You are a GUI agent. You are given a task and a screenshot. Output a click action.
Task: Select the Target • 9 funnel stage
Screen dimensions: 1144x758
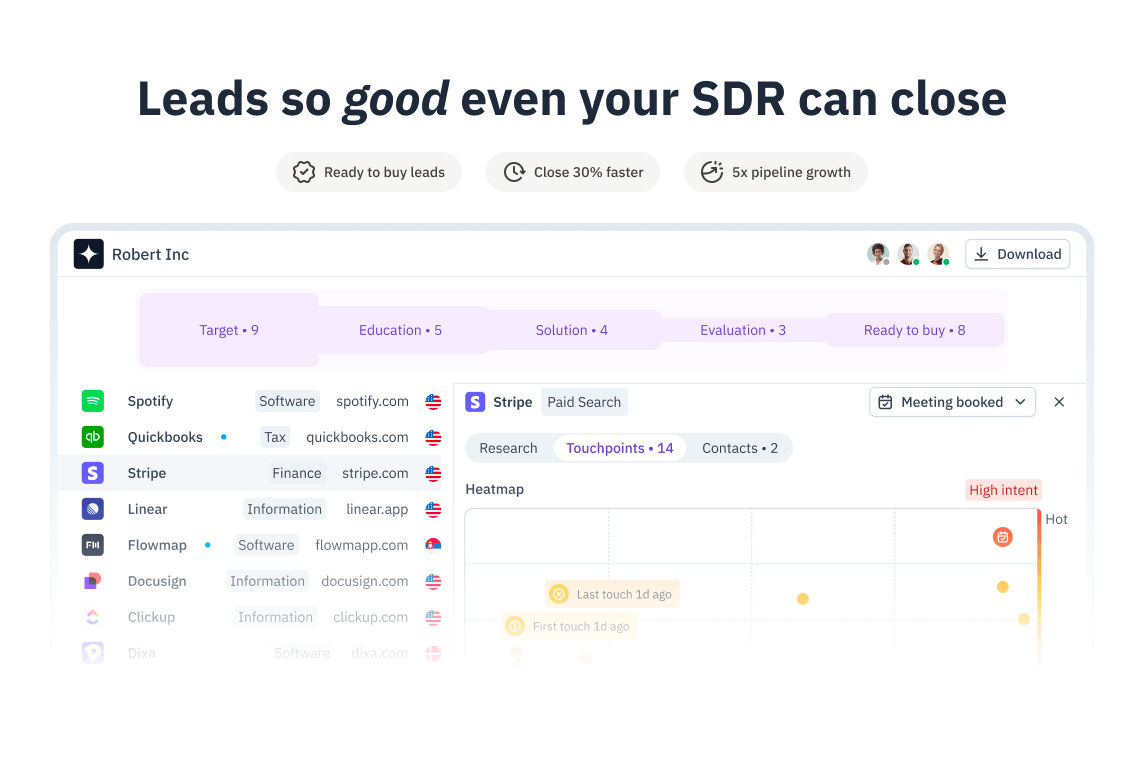click(229, 330)
